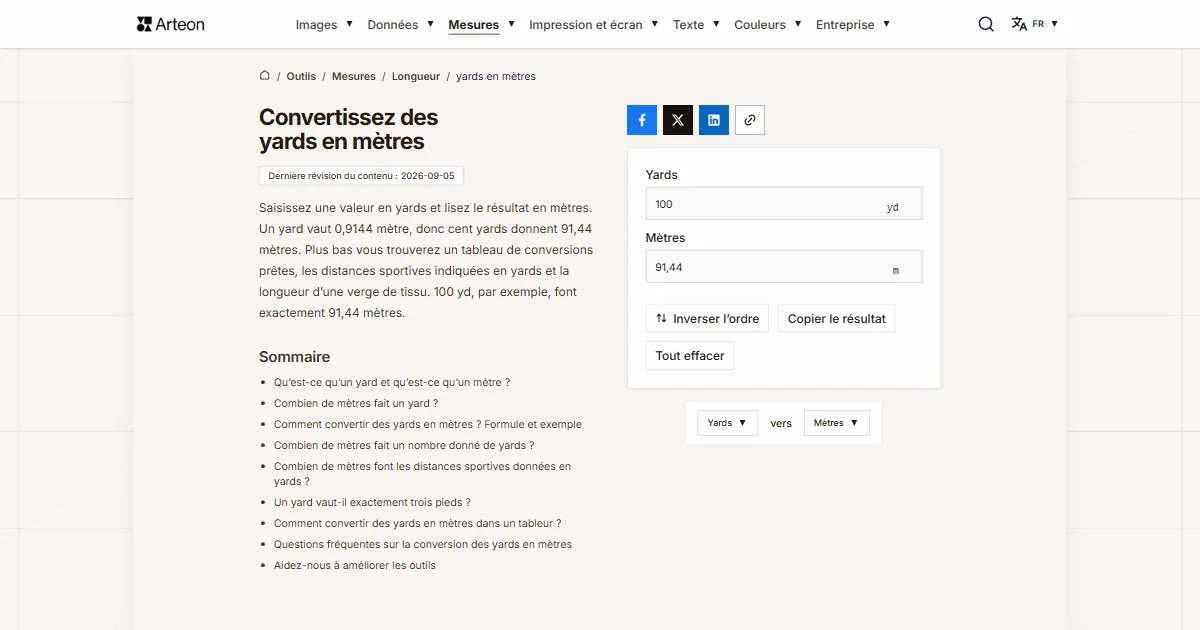The width and height of the screenshot is (1200, 630).
Task: Go to Longueur in the breadcrumb
Action: tap(416, 76)
